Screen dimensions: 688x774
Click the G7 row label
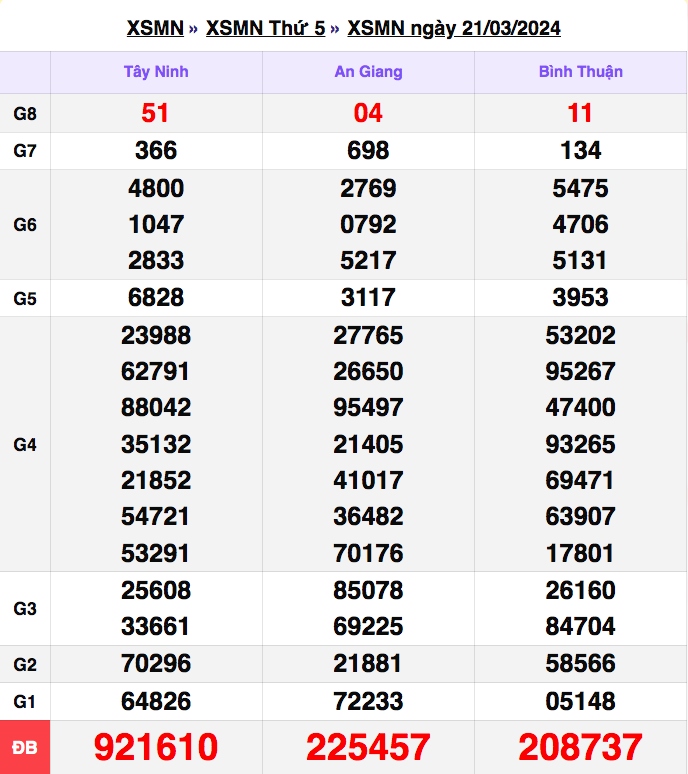tap(25, 151)
